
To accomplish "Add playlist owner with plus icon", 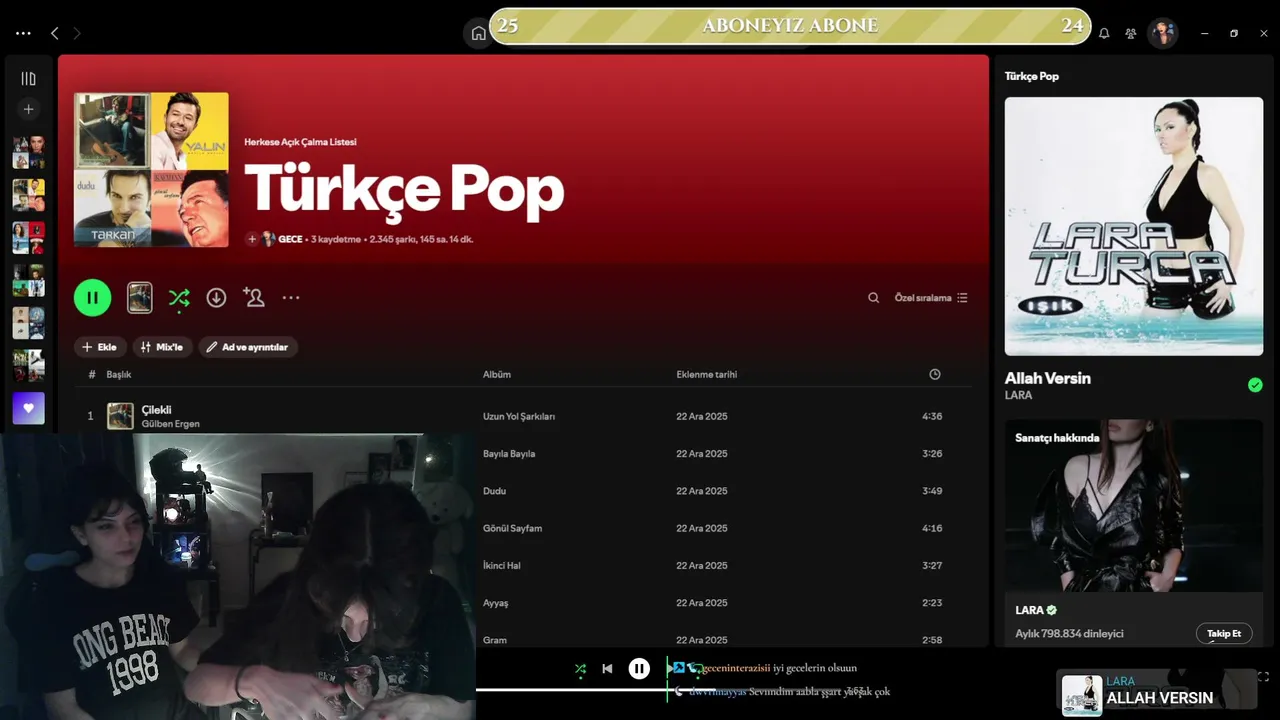I will click(252, 239).
